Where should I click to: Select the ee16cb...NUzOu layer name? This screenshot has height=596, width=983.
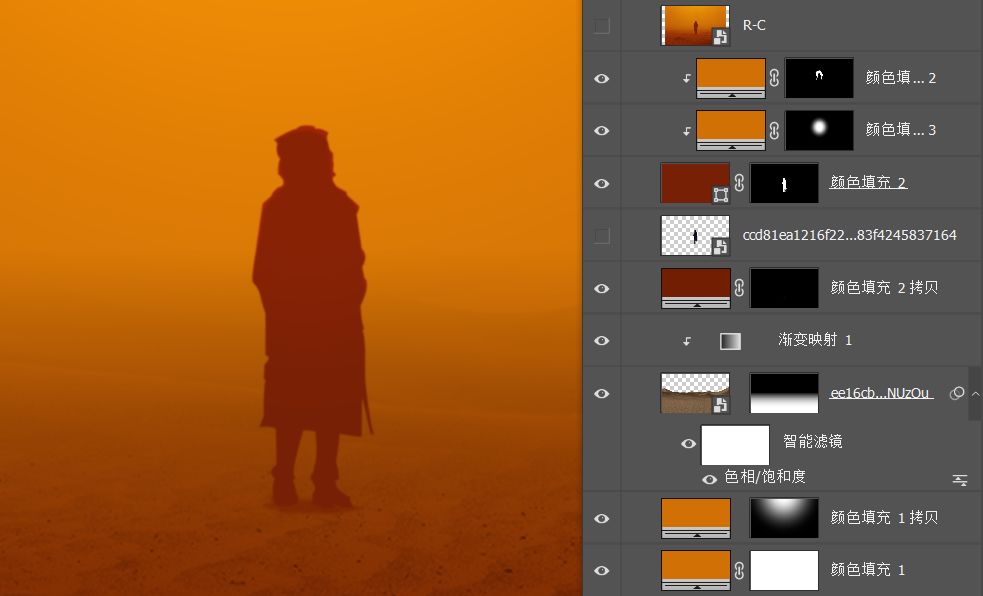(881, 393)
